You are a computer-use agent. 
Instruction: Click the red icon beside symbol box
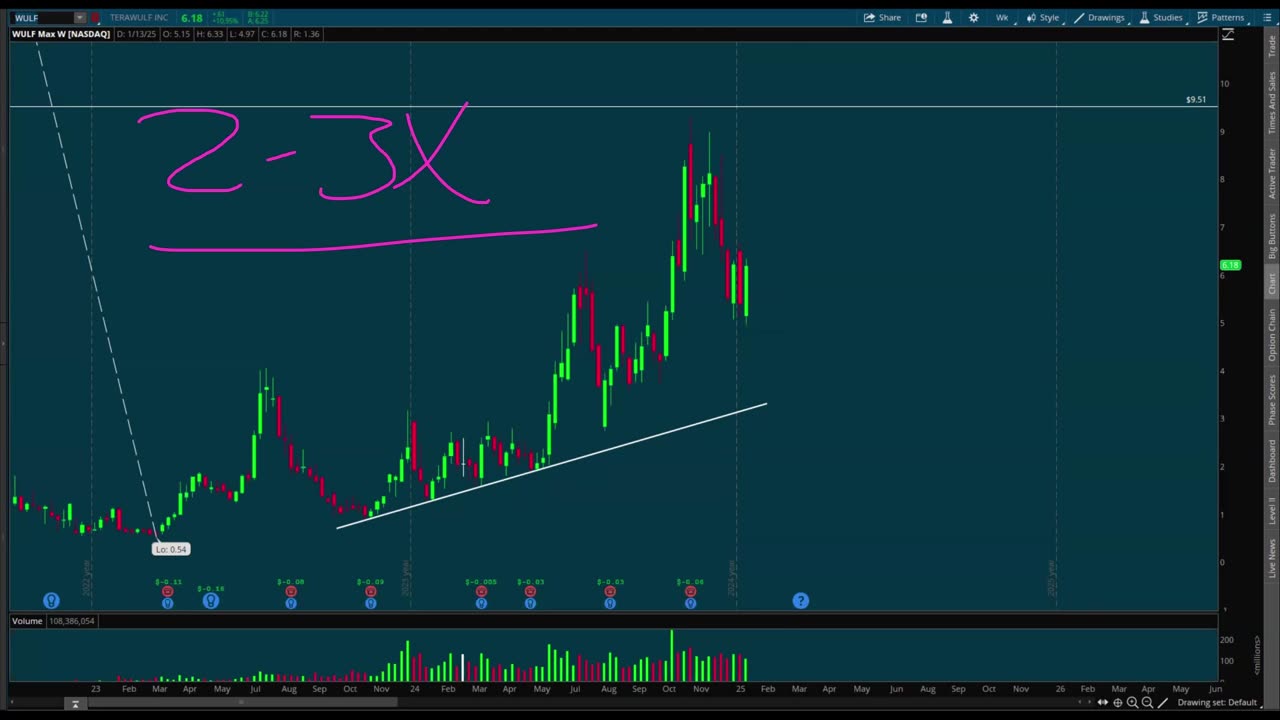point(95,18)
